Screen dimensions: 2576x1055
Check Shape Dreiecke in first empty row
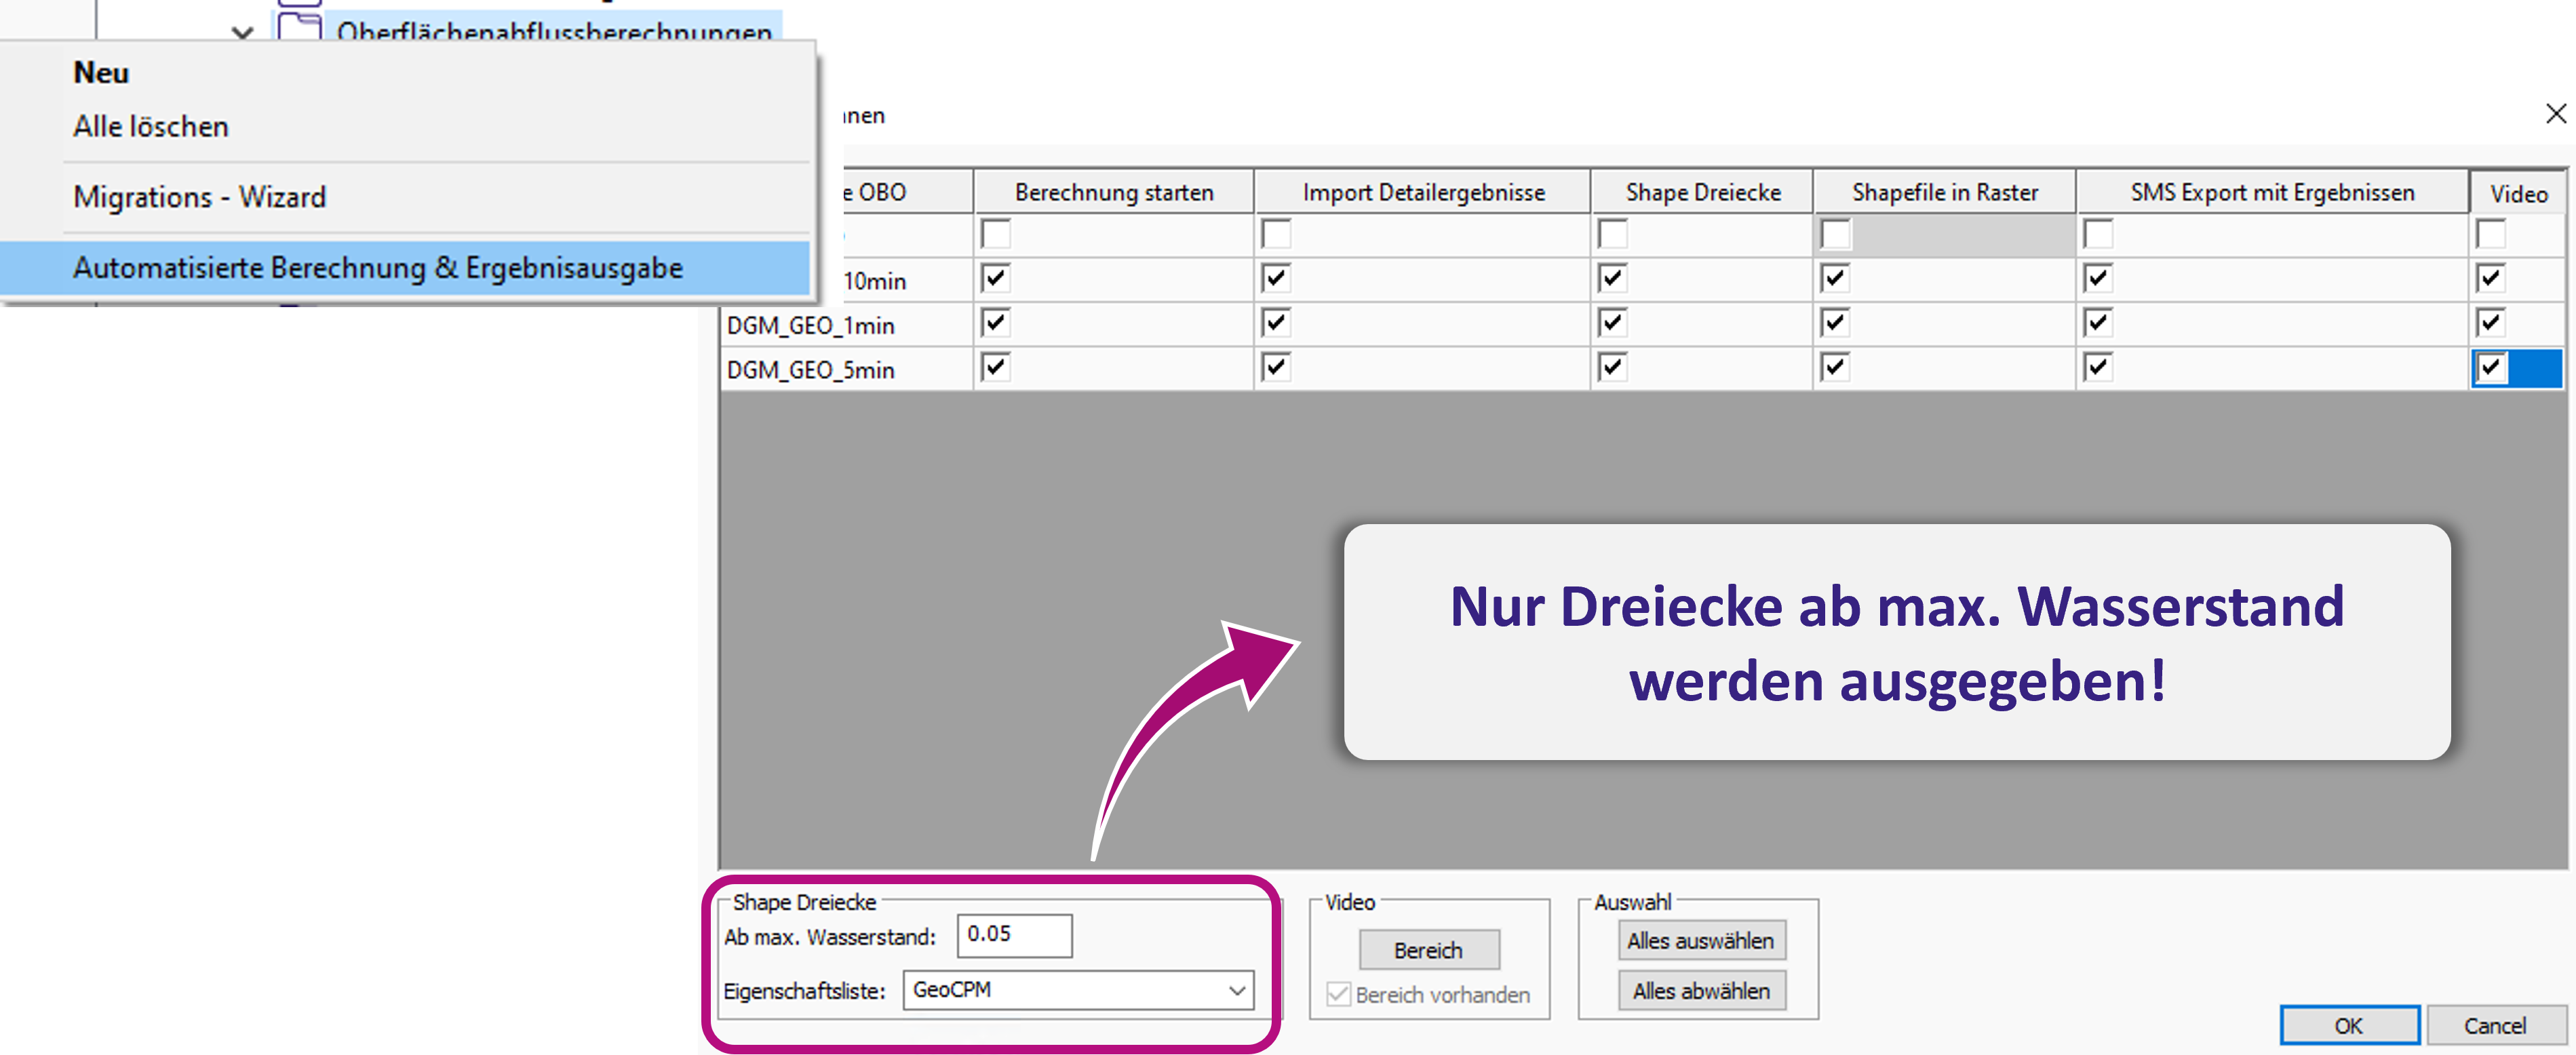[x=1612, y=234]
